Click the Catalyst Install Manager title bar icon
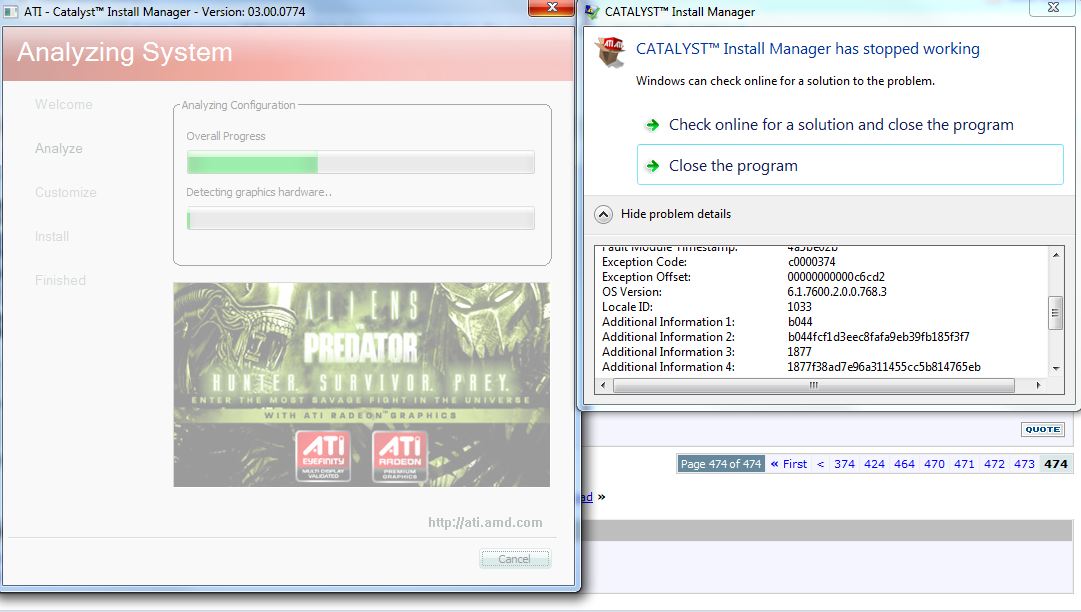The image size is (1081, 612). coord(11,12)
